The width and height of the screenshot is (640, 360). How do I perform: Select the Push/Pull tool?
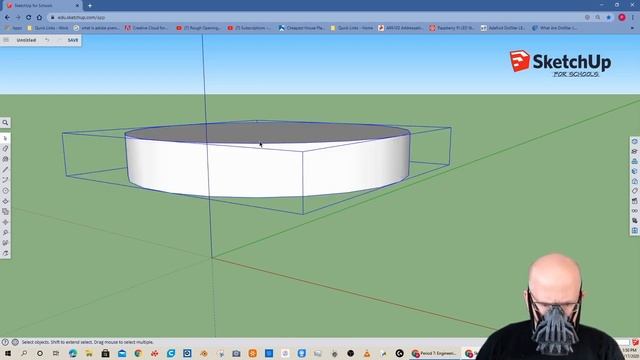coord(5,201)
